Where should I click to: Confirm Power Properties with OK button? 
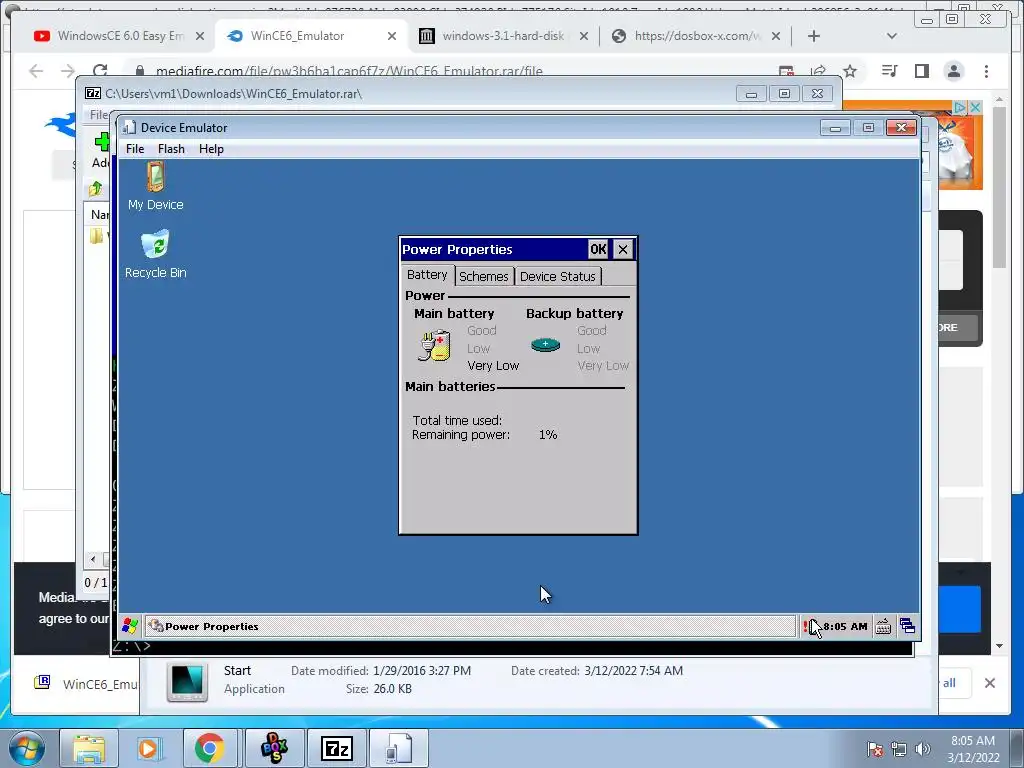(598, 249)
